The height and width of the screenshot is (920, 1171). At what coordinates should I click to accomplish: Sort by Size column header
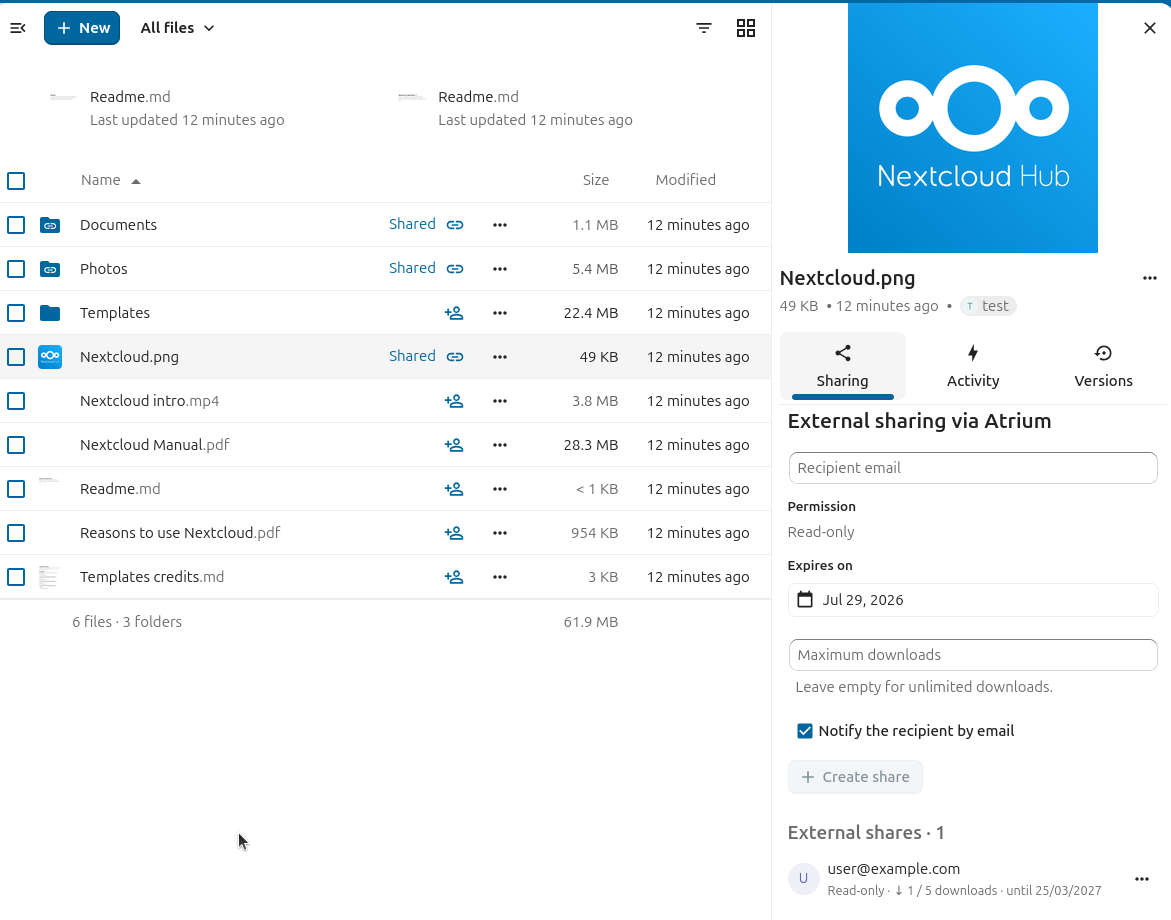coord(595,180)
